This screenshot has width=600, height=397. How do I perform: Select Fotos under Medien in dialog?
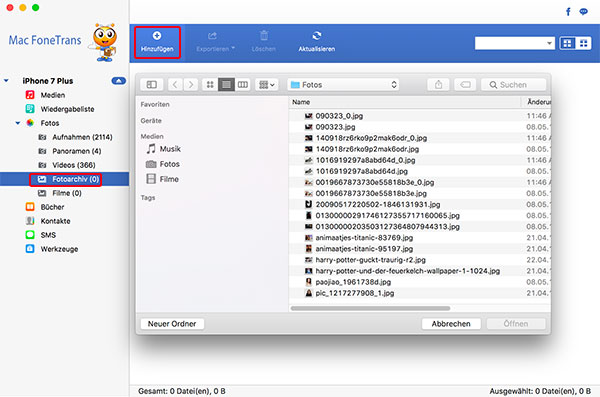170,164
